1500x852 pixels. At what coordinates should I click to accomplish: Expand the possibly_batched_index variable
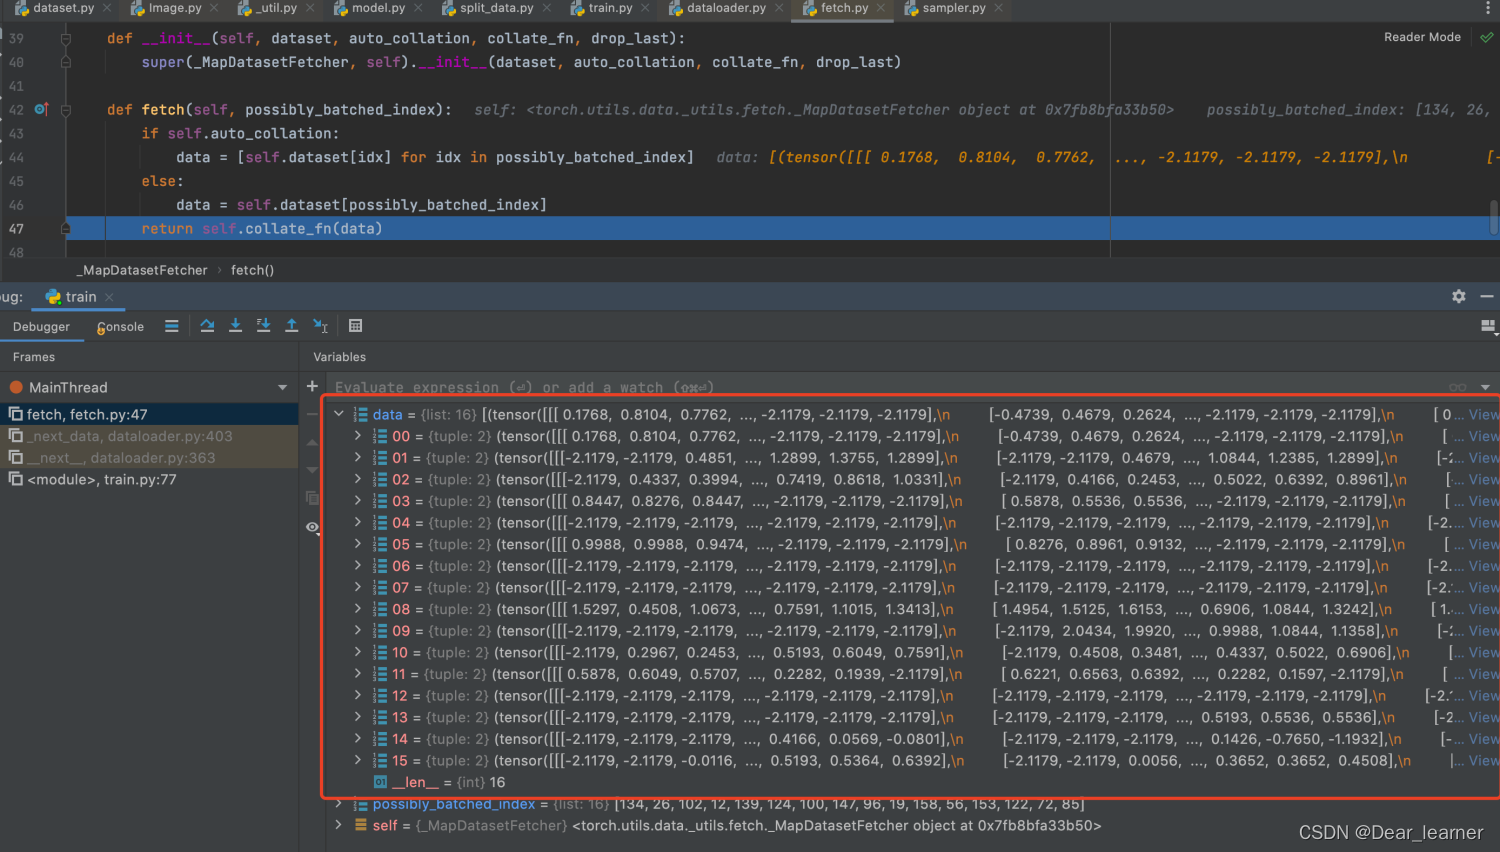pyautogui.click(x=339, y=804)
